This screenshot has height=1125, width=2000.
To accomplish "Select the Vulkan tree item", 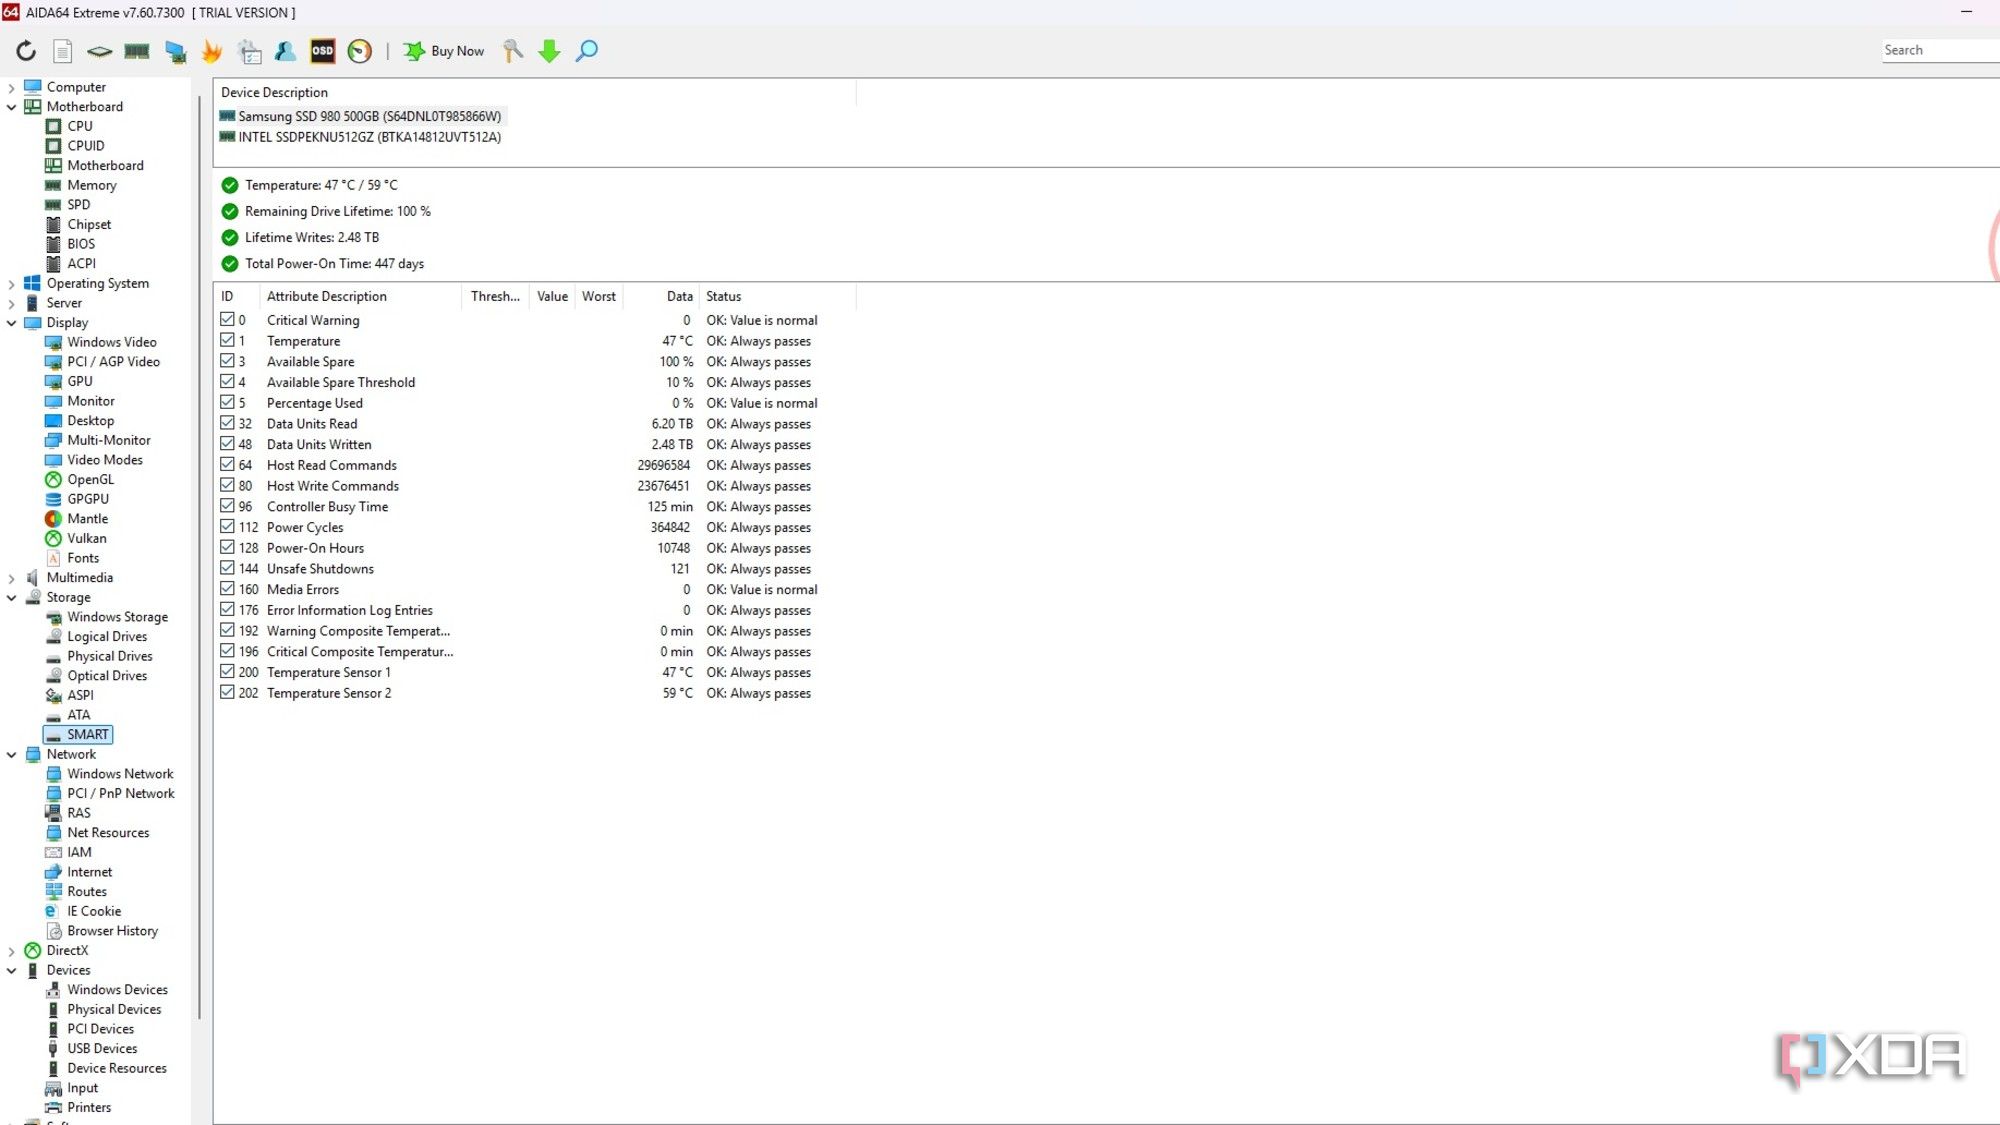I will point(76,538).
